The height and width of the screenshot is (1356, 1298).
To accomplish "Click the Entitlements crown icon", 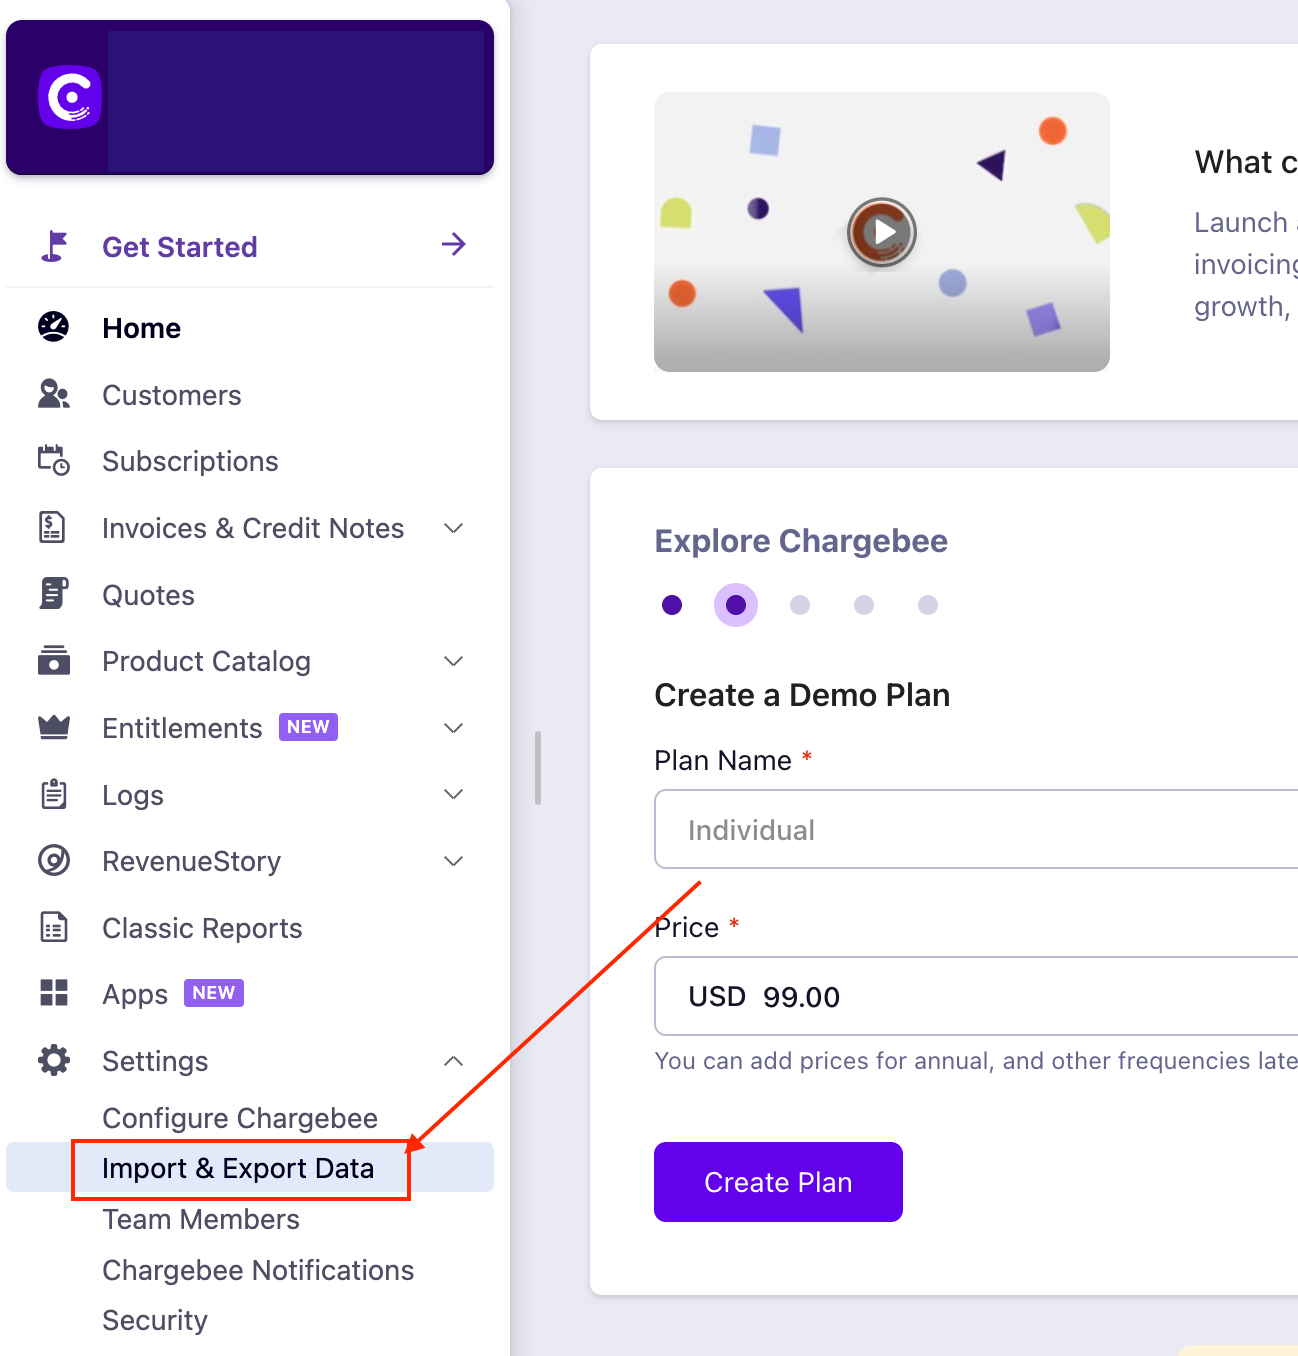I will click(x=54, y=728).
